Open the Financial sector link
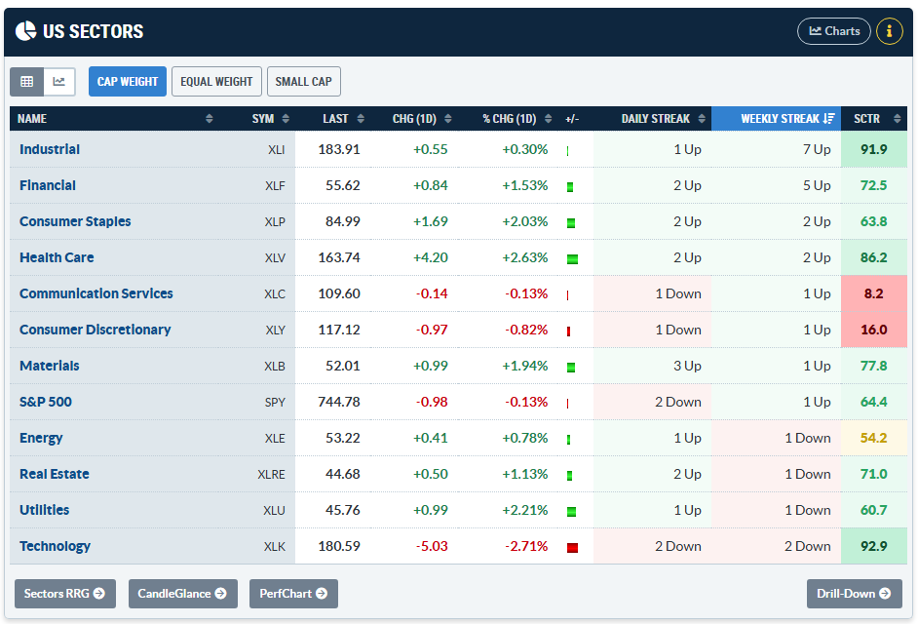 click(47, 186)
